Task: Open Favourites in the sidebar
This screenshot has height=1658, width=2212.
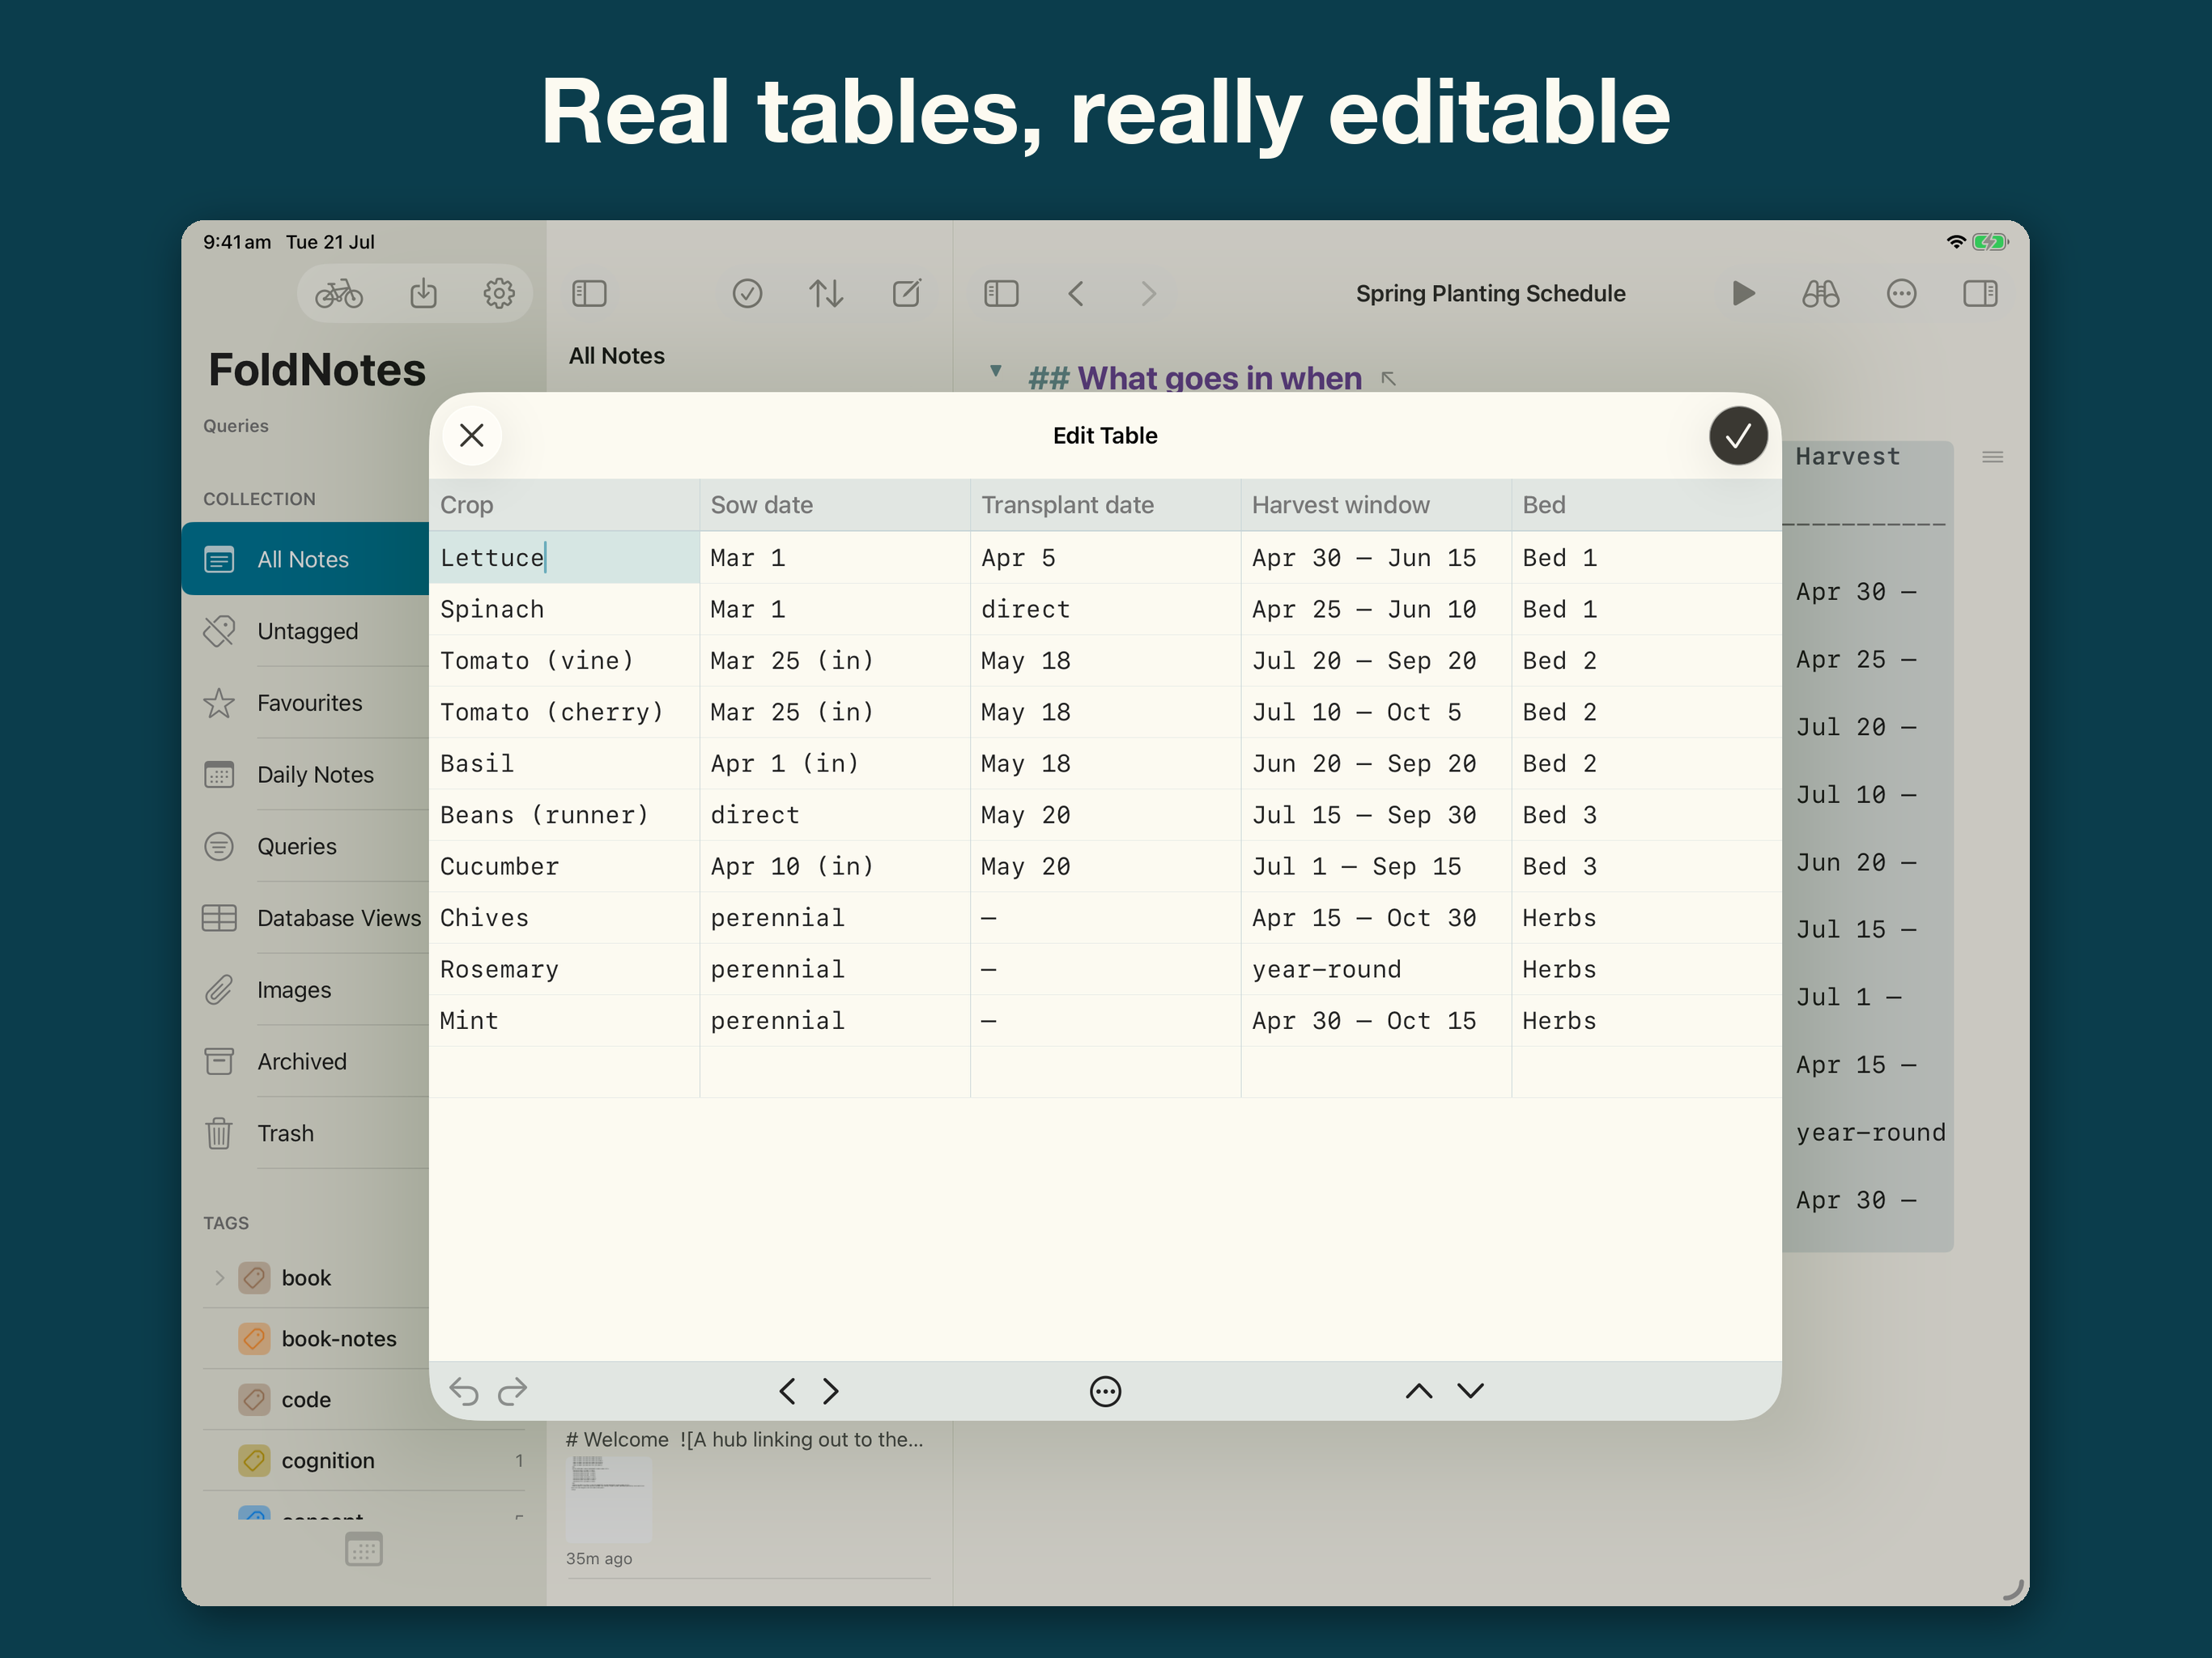Action: coord(305,703)
